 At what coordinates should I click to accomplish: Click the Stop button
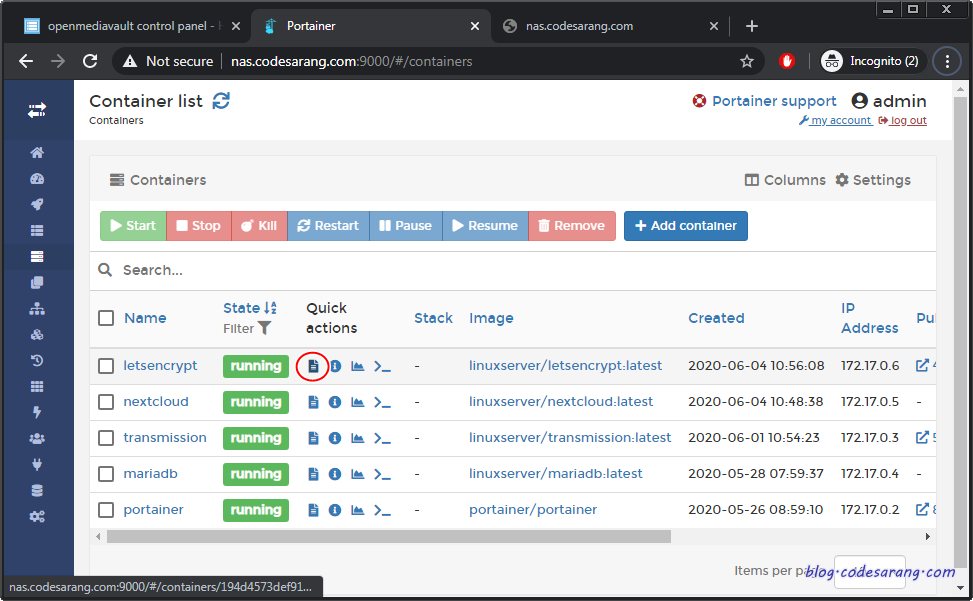coord(199,226)
